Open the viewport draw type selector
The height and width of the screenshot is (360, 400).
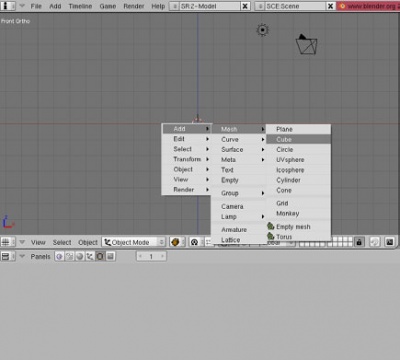point(177,242)
